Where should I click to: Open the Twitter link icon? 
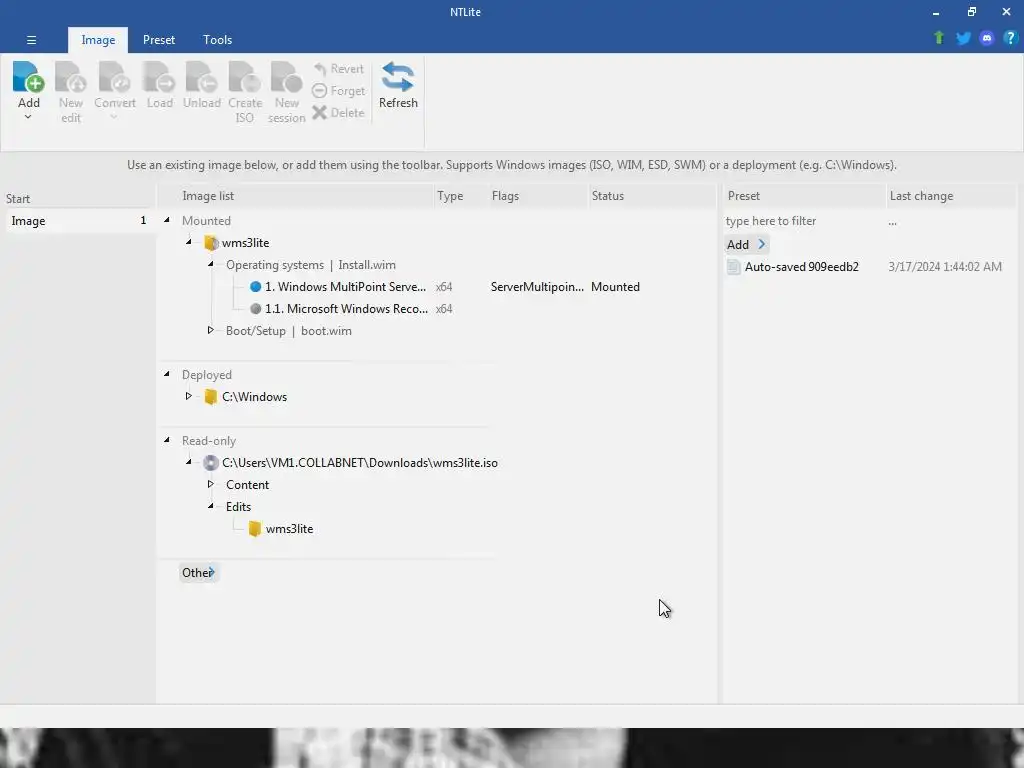[x=963, y=38]
